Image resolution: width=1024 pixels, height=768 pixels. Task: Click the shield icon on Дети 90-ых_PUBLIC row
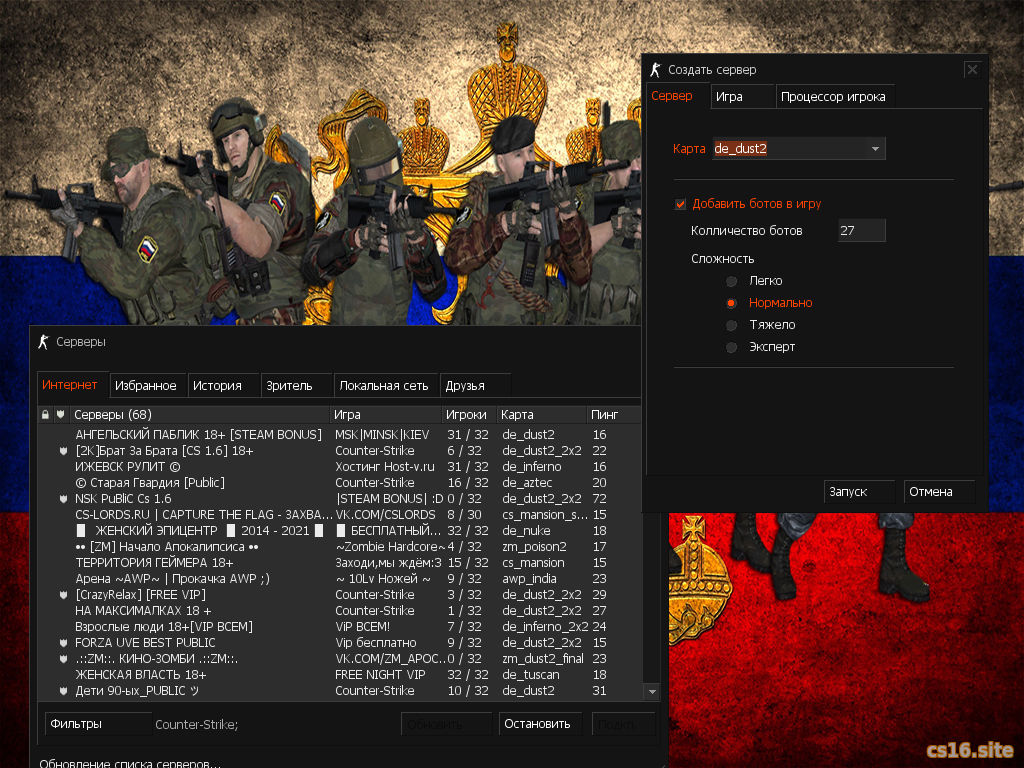(63, 691)
